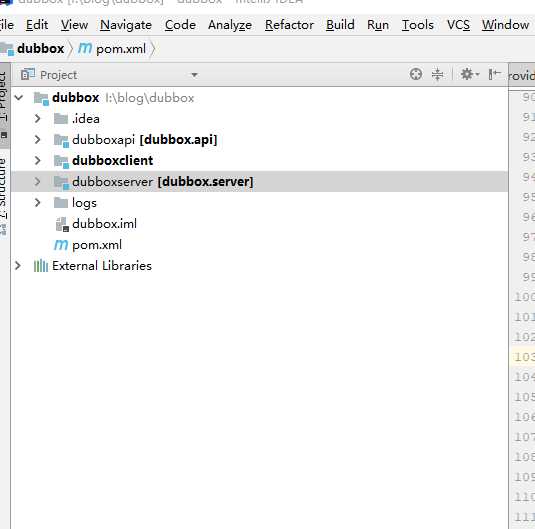The image size is (535, 529).
Task: Select the .idea folder row
Action: [259, 119]
